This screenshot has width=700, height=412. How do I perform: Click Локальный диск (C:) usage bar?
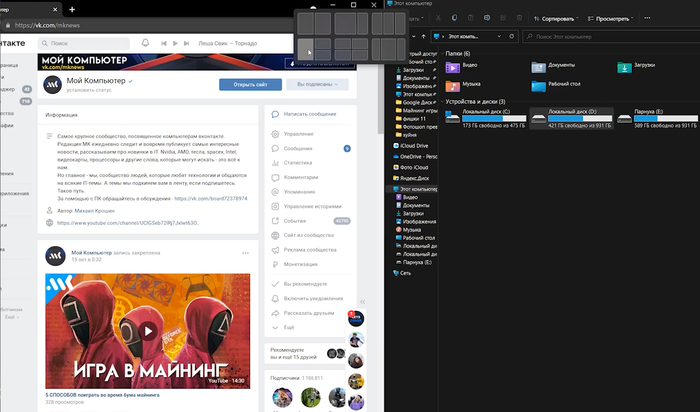(x=494, y=119)
